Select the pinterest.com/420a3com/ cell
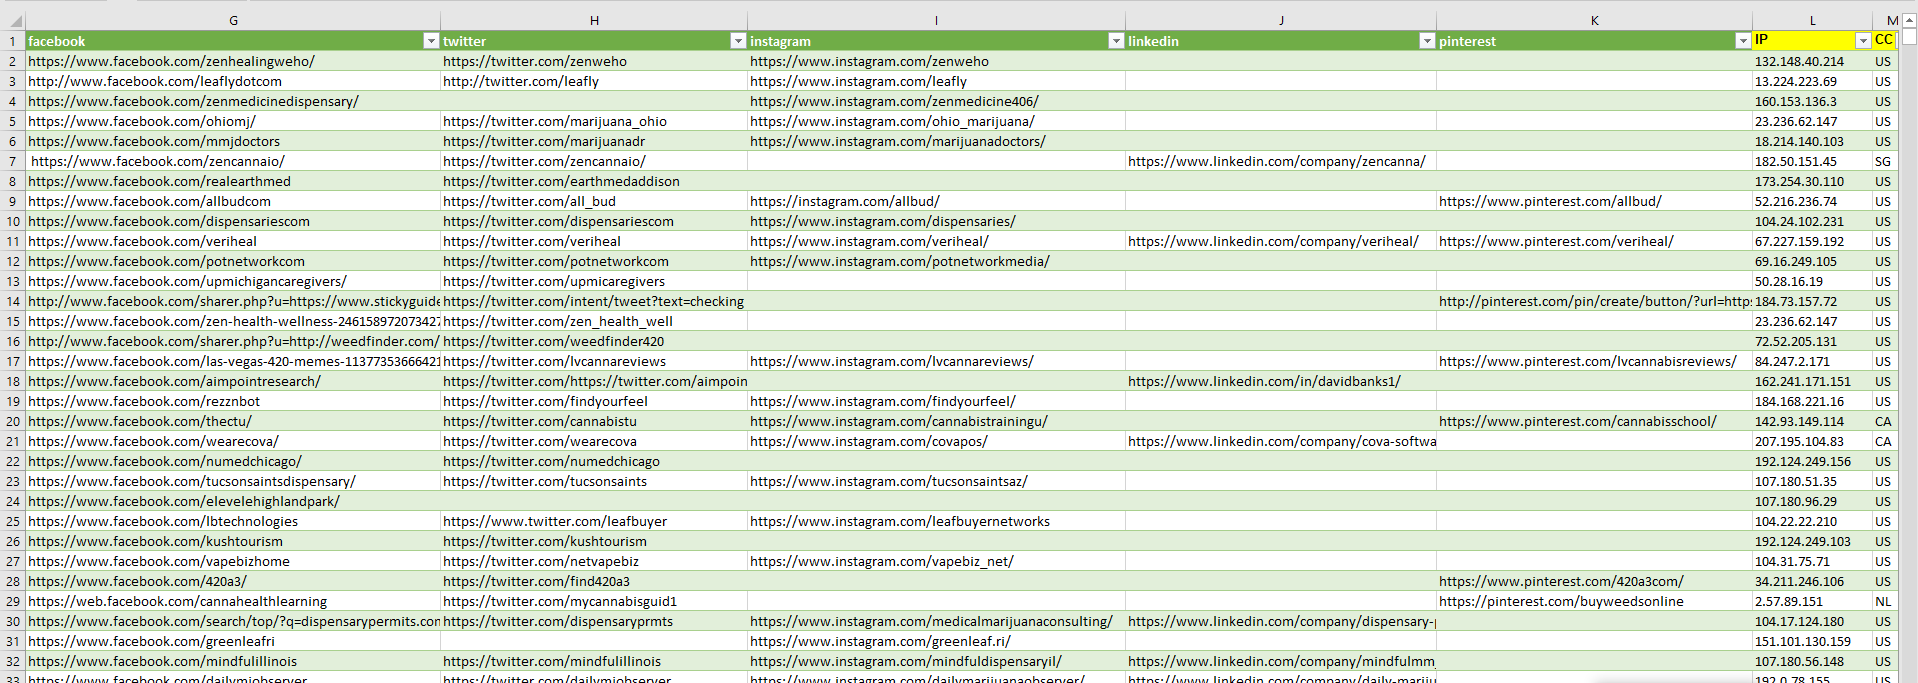This screenshot has width=1918, height=683. coord(1594,581)
